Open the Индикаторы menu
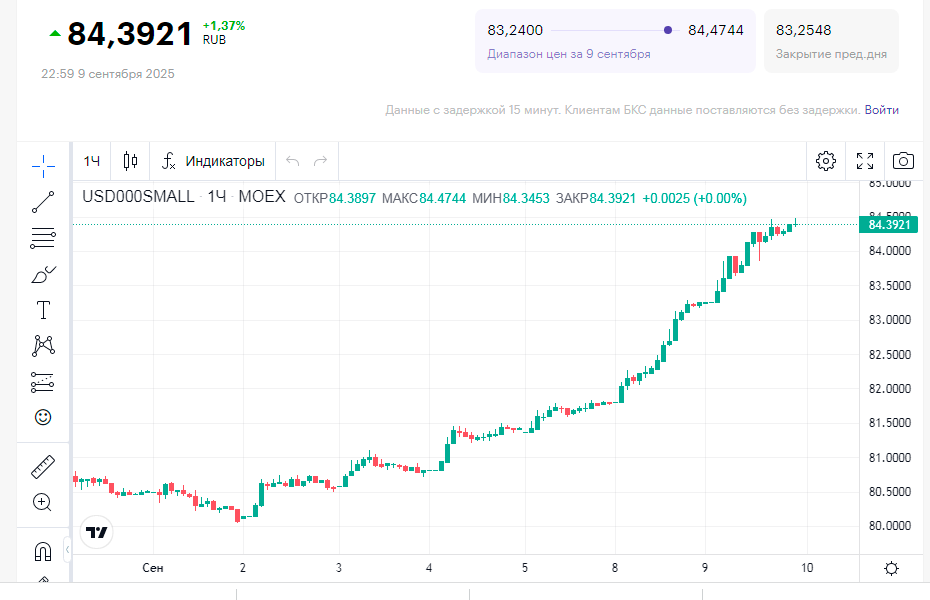 [213, 161]
